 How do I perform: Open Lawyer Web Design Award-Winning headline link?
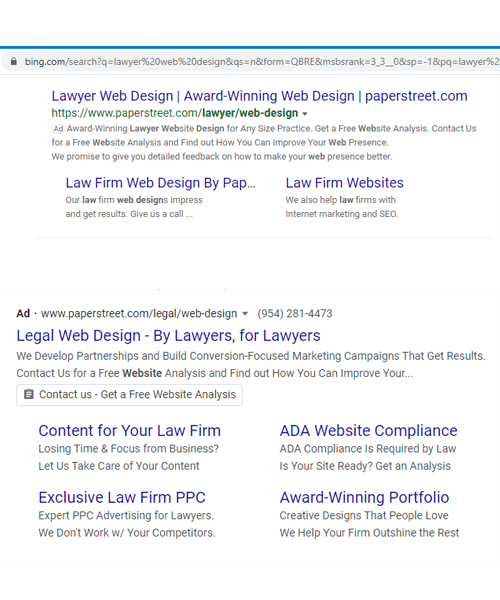[259, 96]
